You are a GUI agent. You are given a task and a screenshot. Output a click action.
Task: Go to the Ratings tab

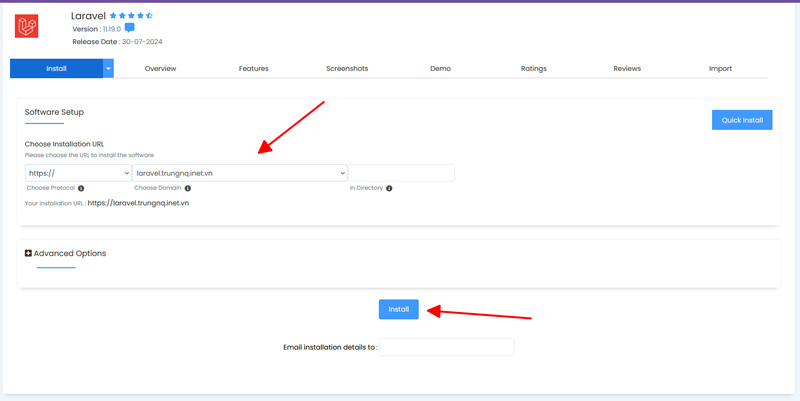[x=534, y=68]
